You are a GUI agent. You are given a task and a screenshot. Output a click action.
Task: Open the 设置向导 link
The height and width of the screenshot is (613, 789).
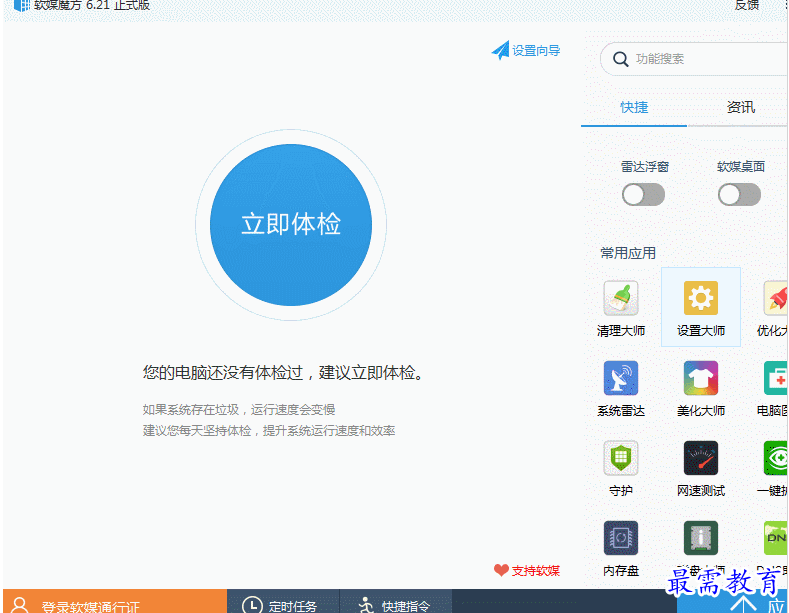point(536,50)
